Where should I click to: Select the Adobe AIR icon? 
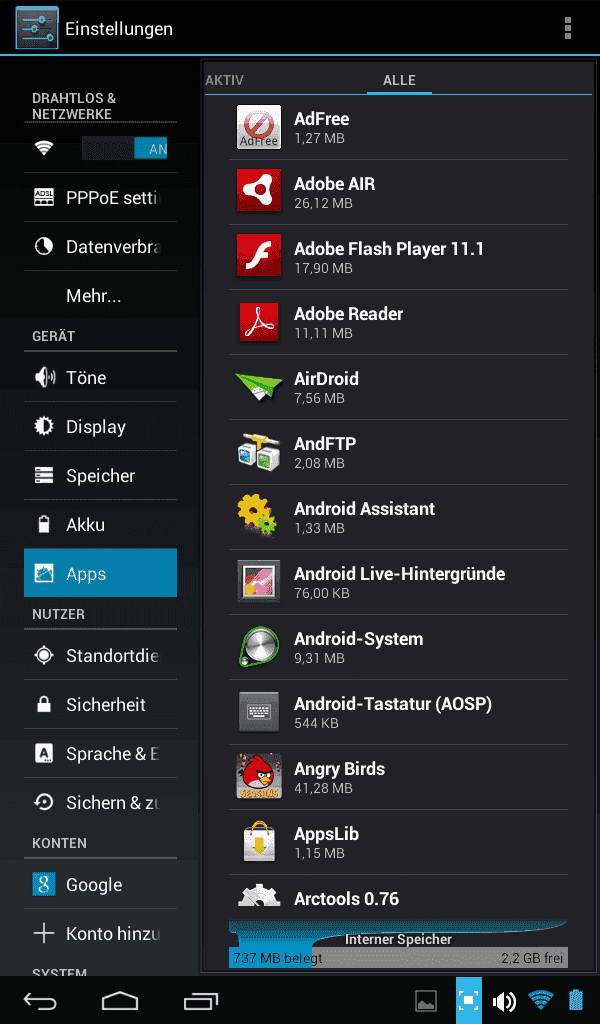[259, 192]
